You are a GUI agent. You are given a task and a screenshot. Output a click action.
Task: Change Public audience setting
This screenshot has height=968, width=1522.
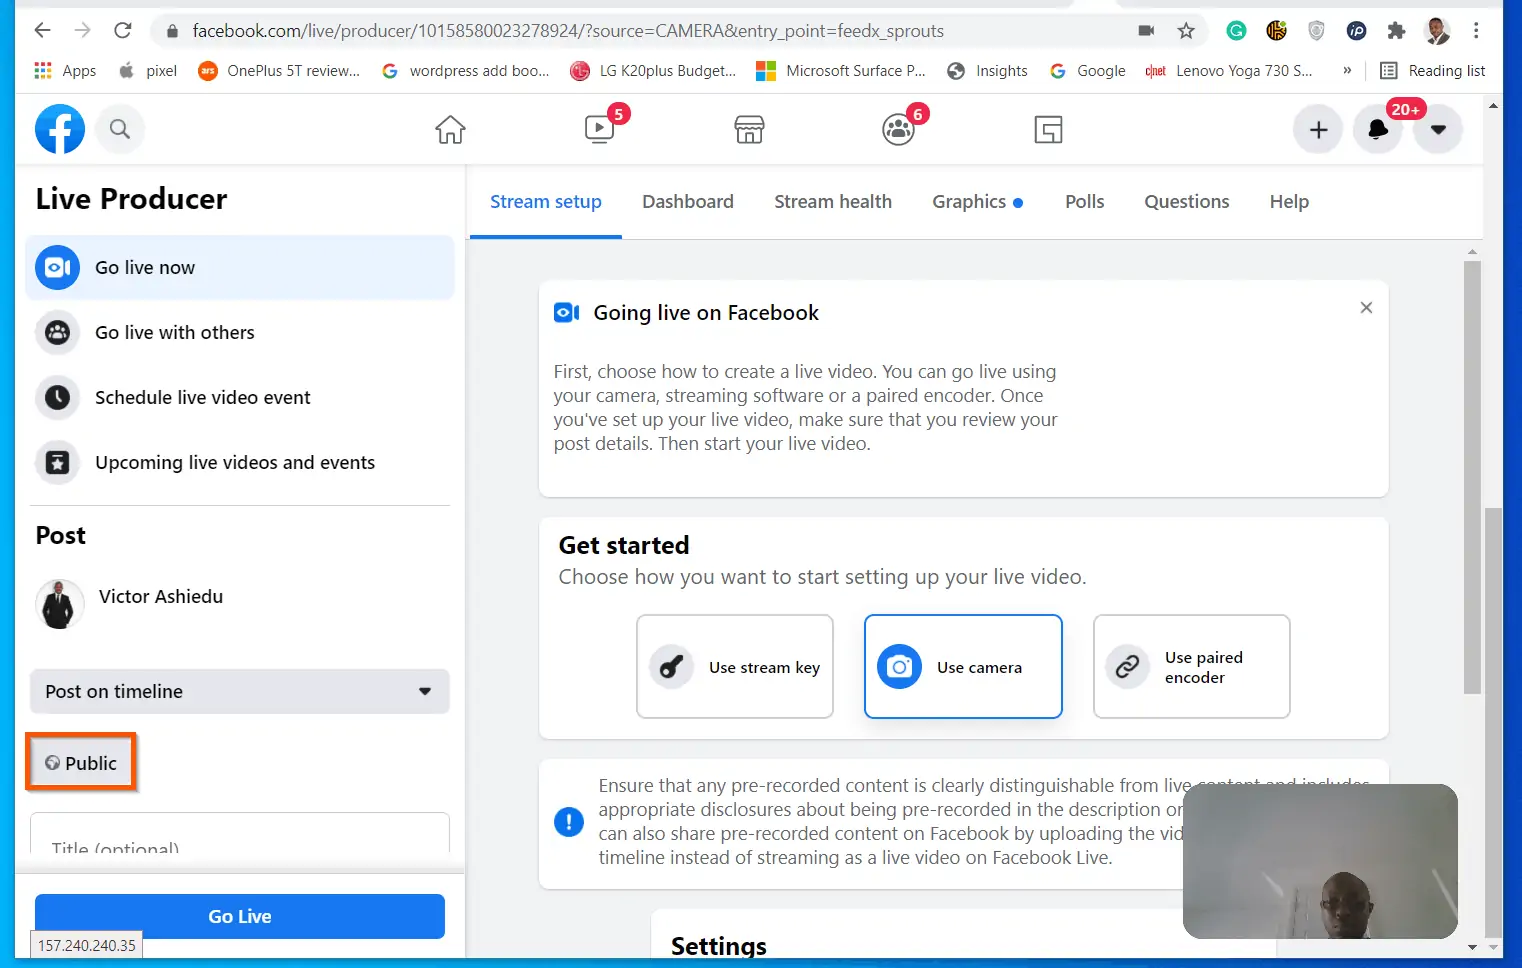pyautogui.click(x=81, y=763)
